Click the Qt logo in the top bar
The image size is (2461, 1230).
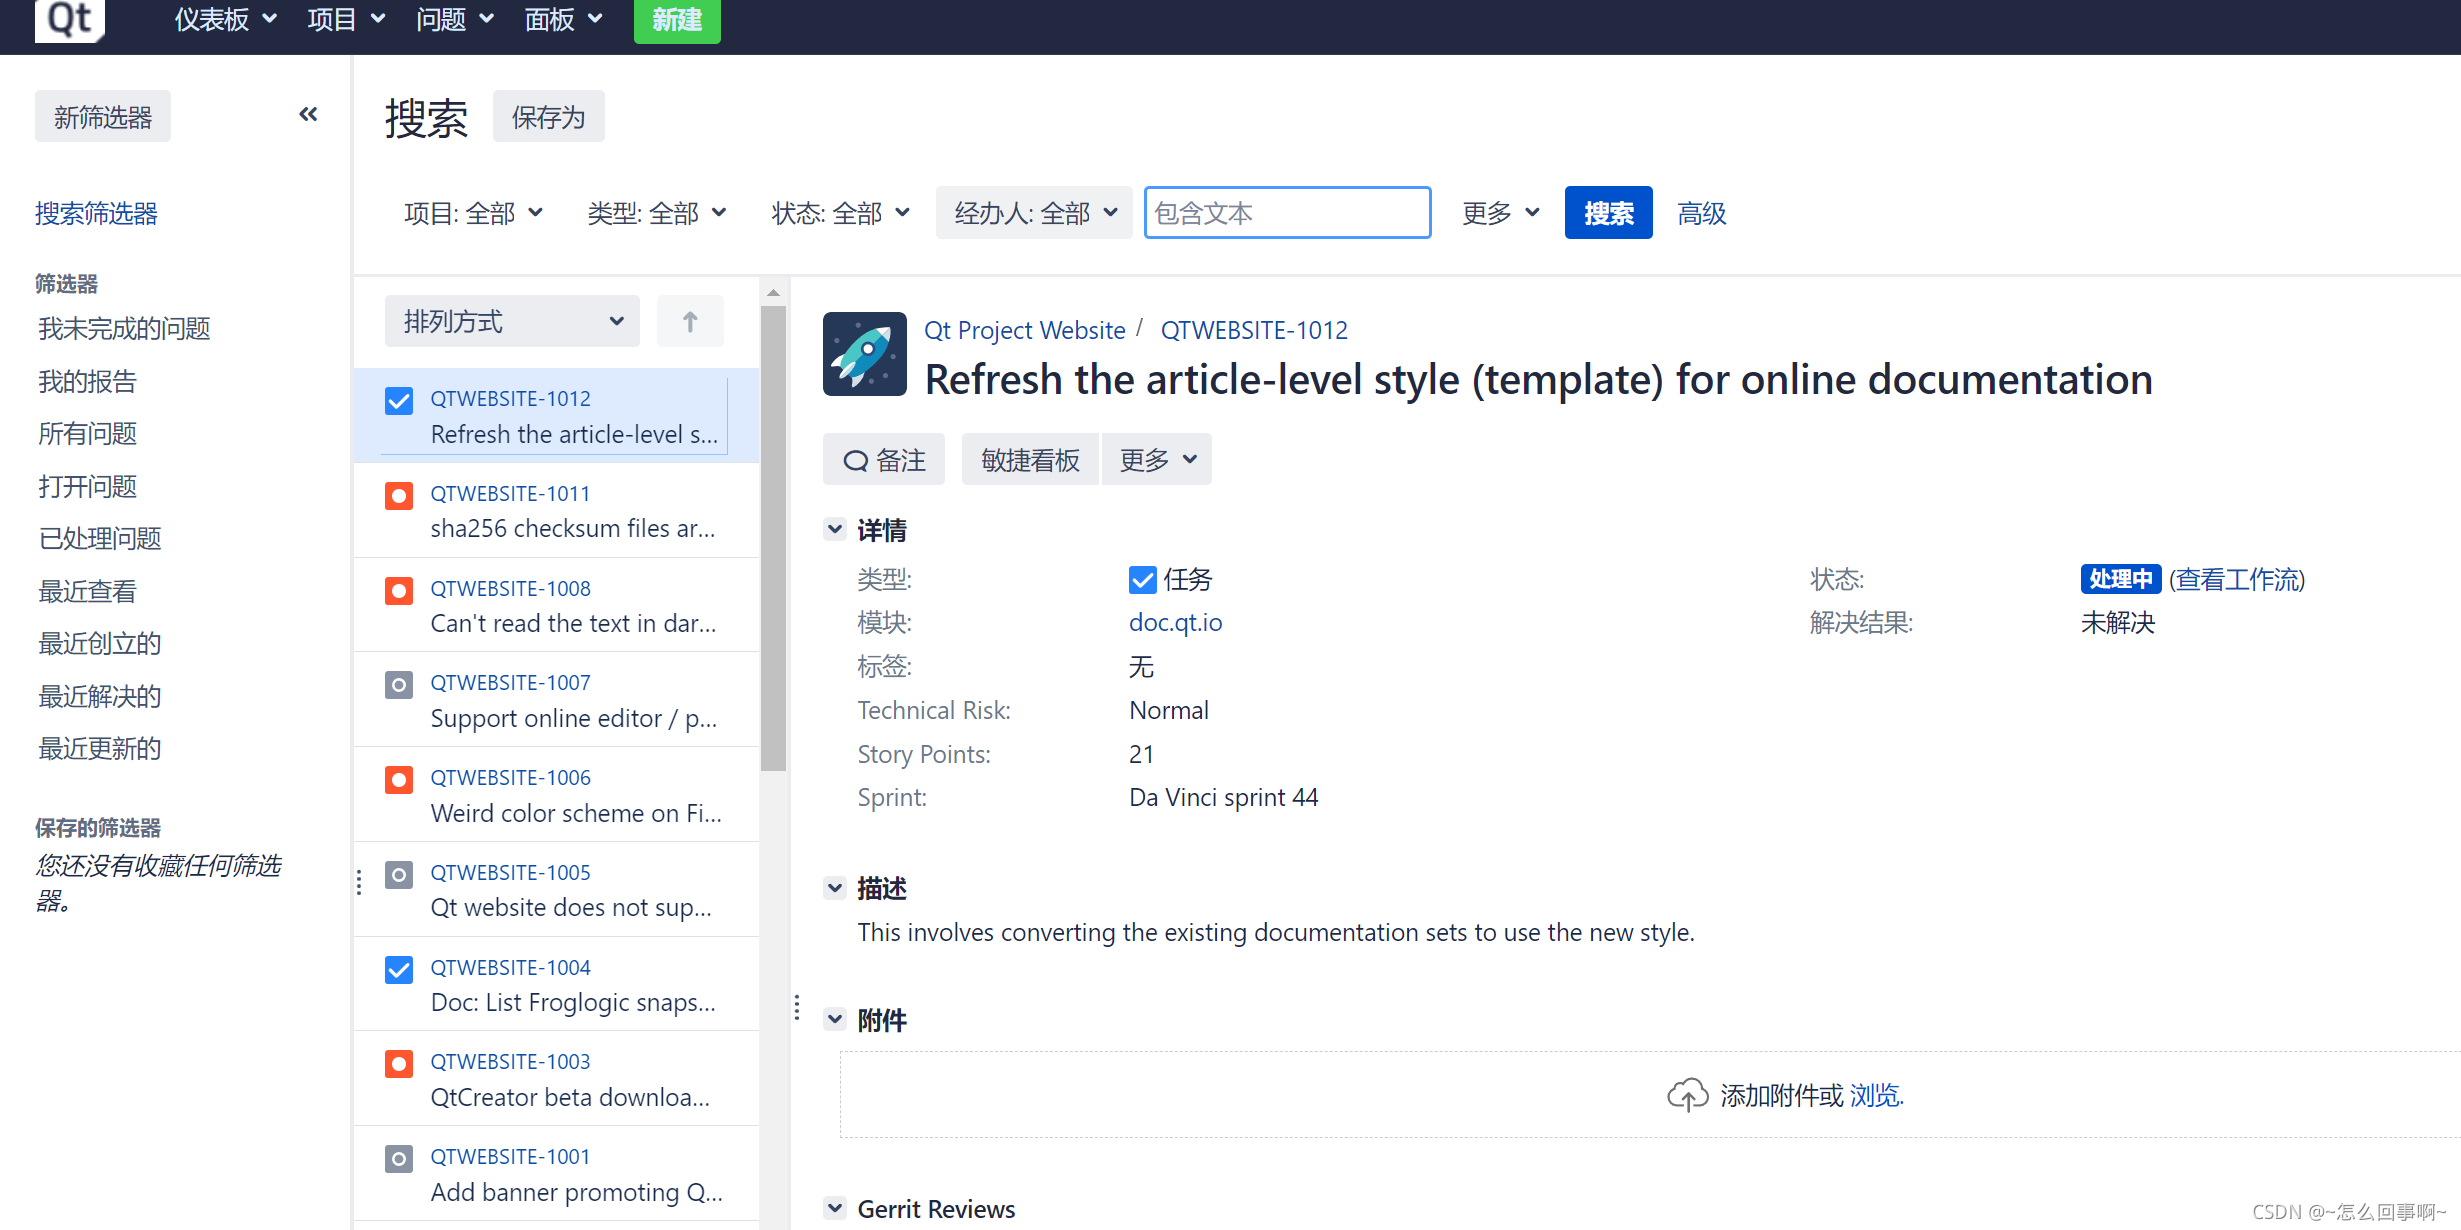coord(68,20)
